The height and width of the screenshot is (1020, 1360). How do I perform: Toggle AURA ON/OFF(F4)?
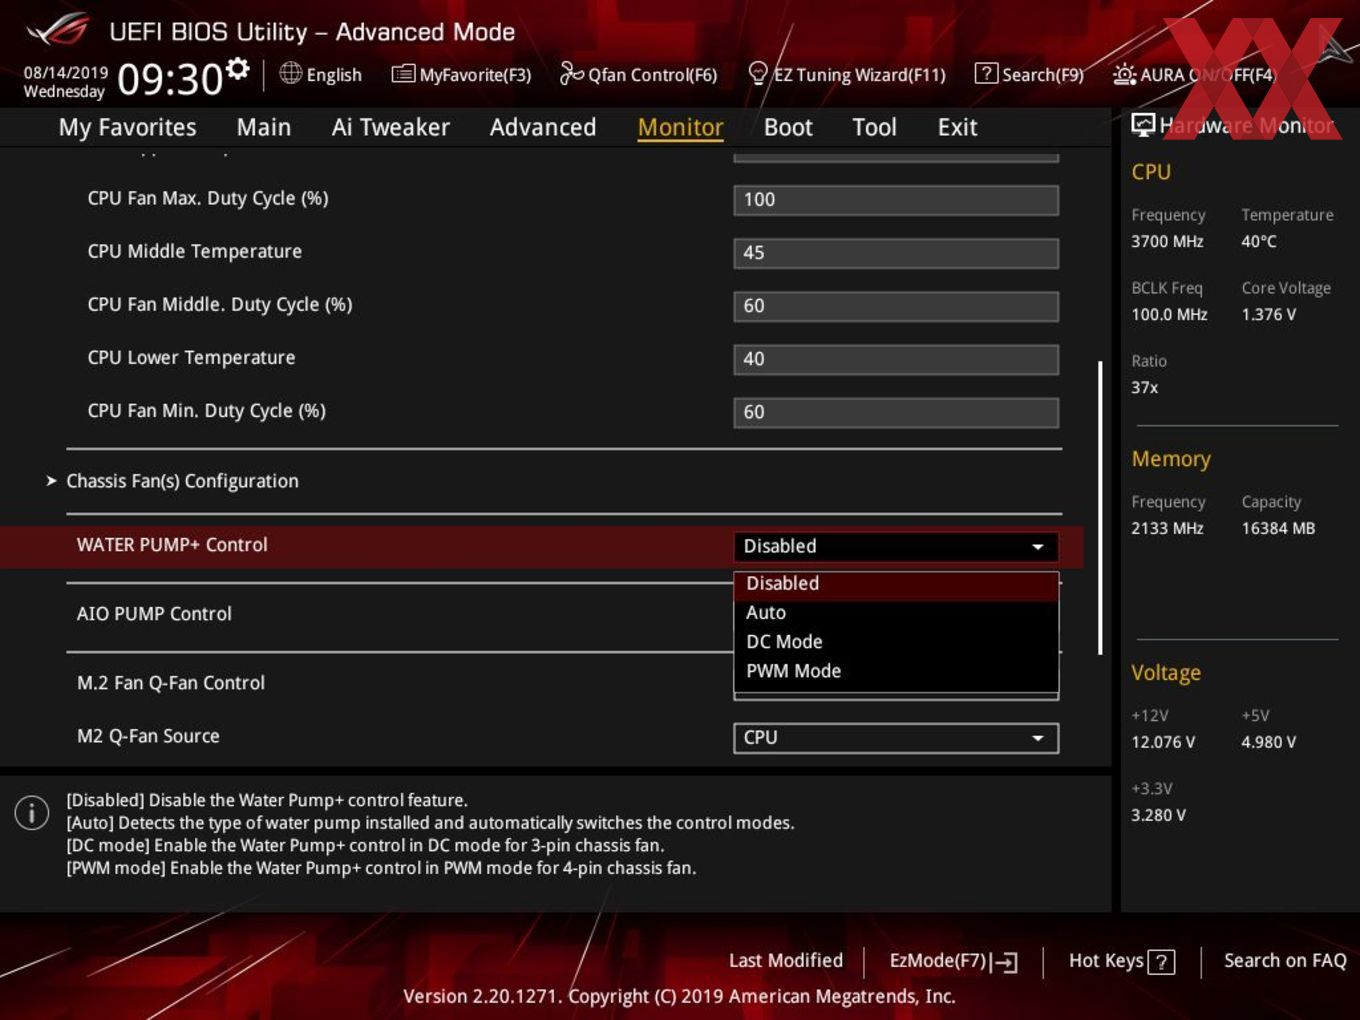click(x=1194, y=74)
